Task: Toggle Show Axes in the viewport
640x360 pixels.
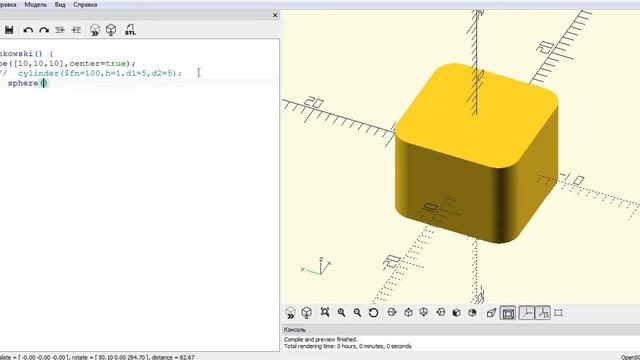Action: (x=527, y=313)
